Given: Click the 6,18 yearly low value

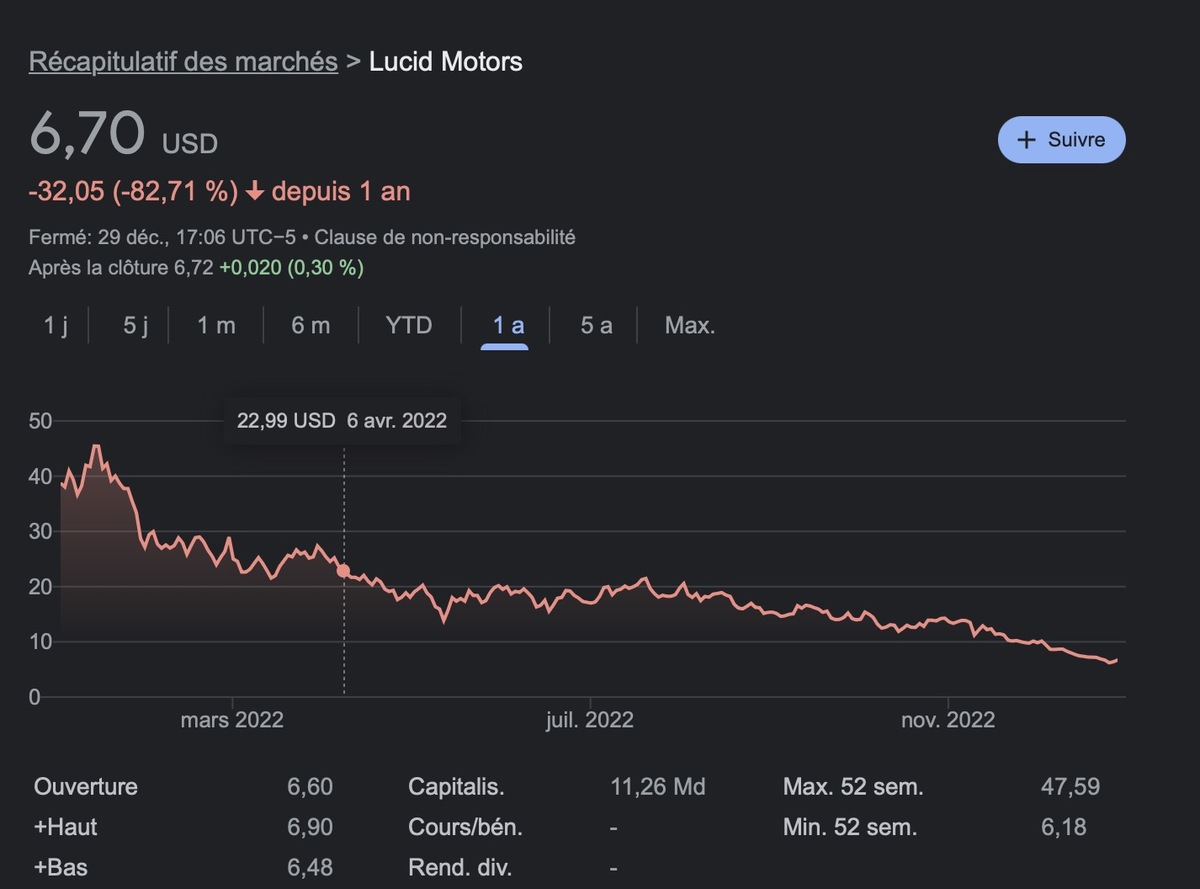Looking at the screenshot, I should coord(1064,827).
